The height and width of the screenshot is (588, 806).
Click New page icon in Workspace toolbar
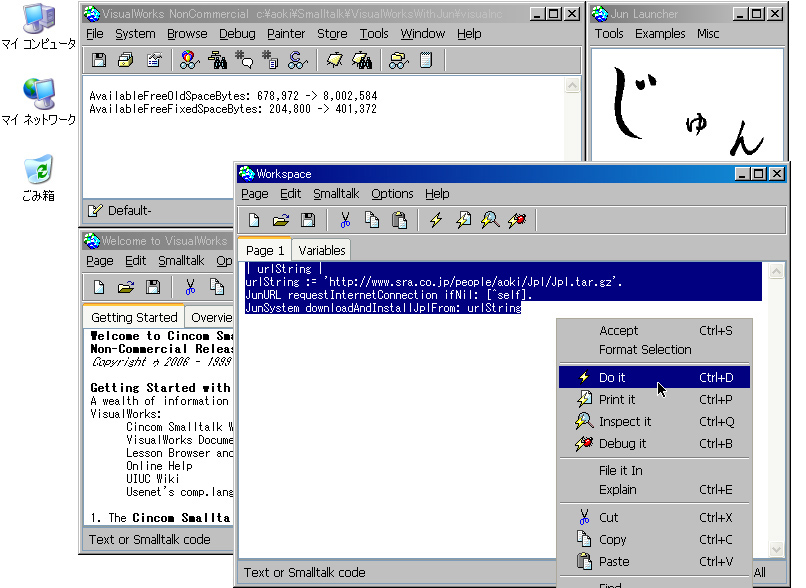pyautogui.click(x=254, y=220)
